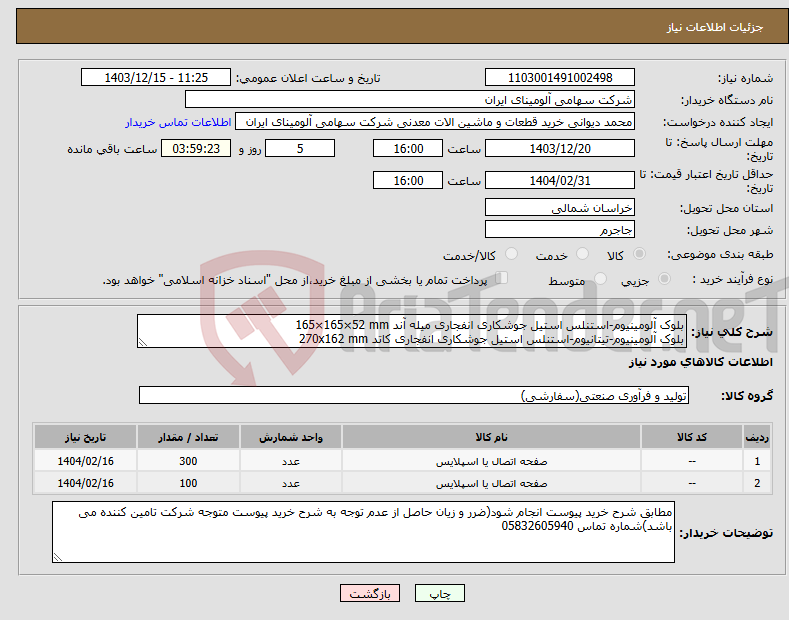Screen dimensions: 789x620
Task: Click the delivery province field خراسان شمالی
Action: (x=560, y=207)
